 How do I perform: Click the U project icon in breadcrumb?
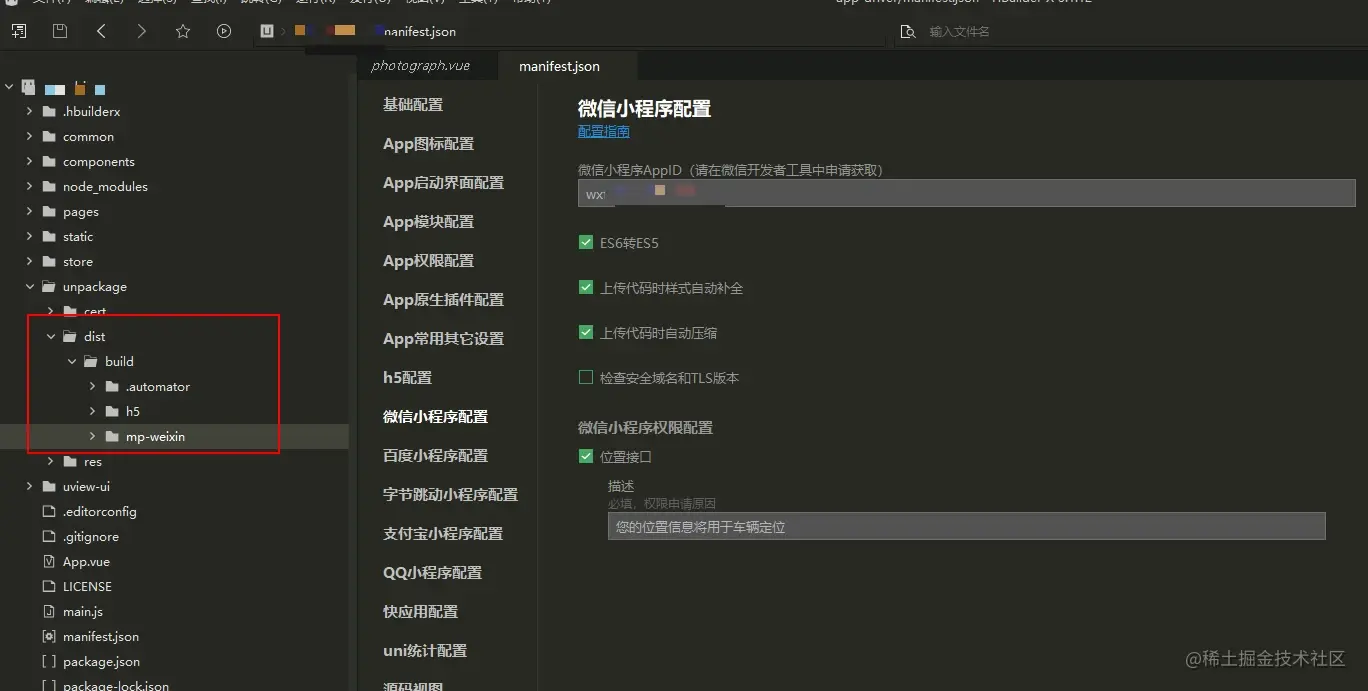(x=267, y=31)
